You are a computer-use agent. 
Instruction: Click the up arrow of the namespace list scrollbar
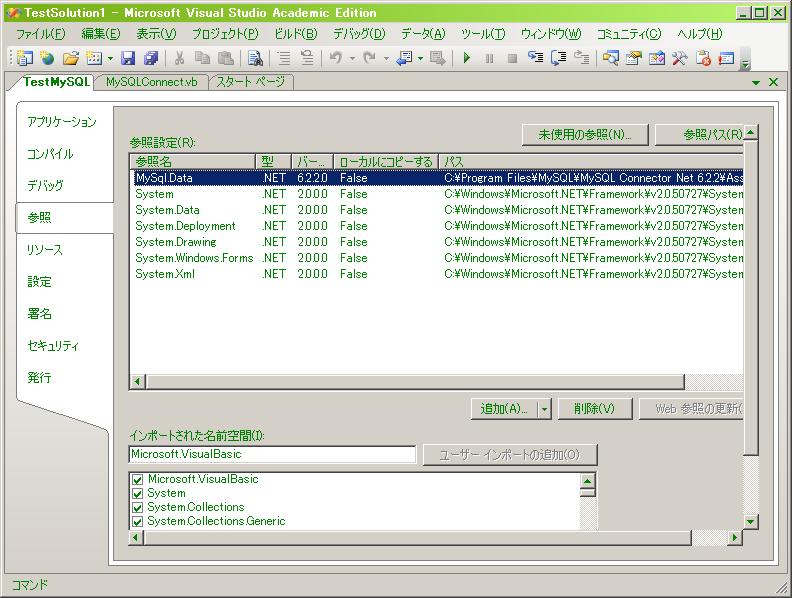pyautogui.click(x=587, y=480)
